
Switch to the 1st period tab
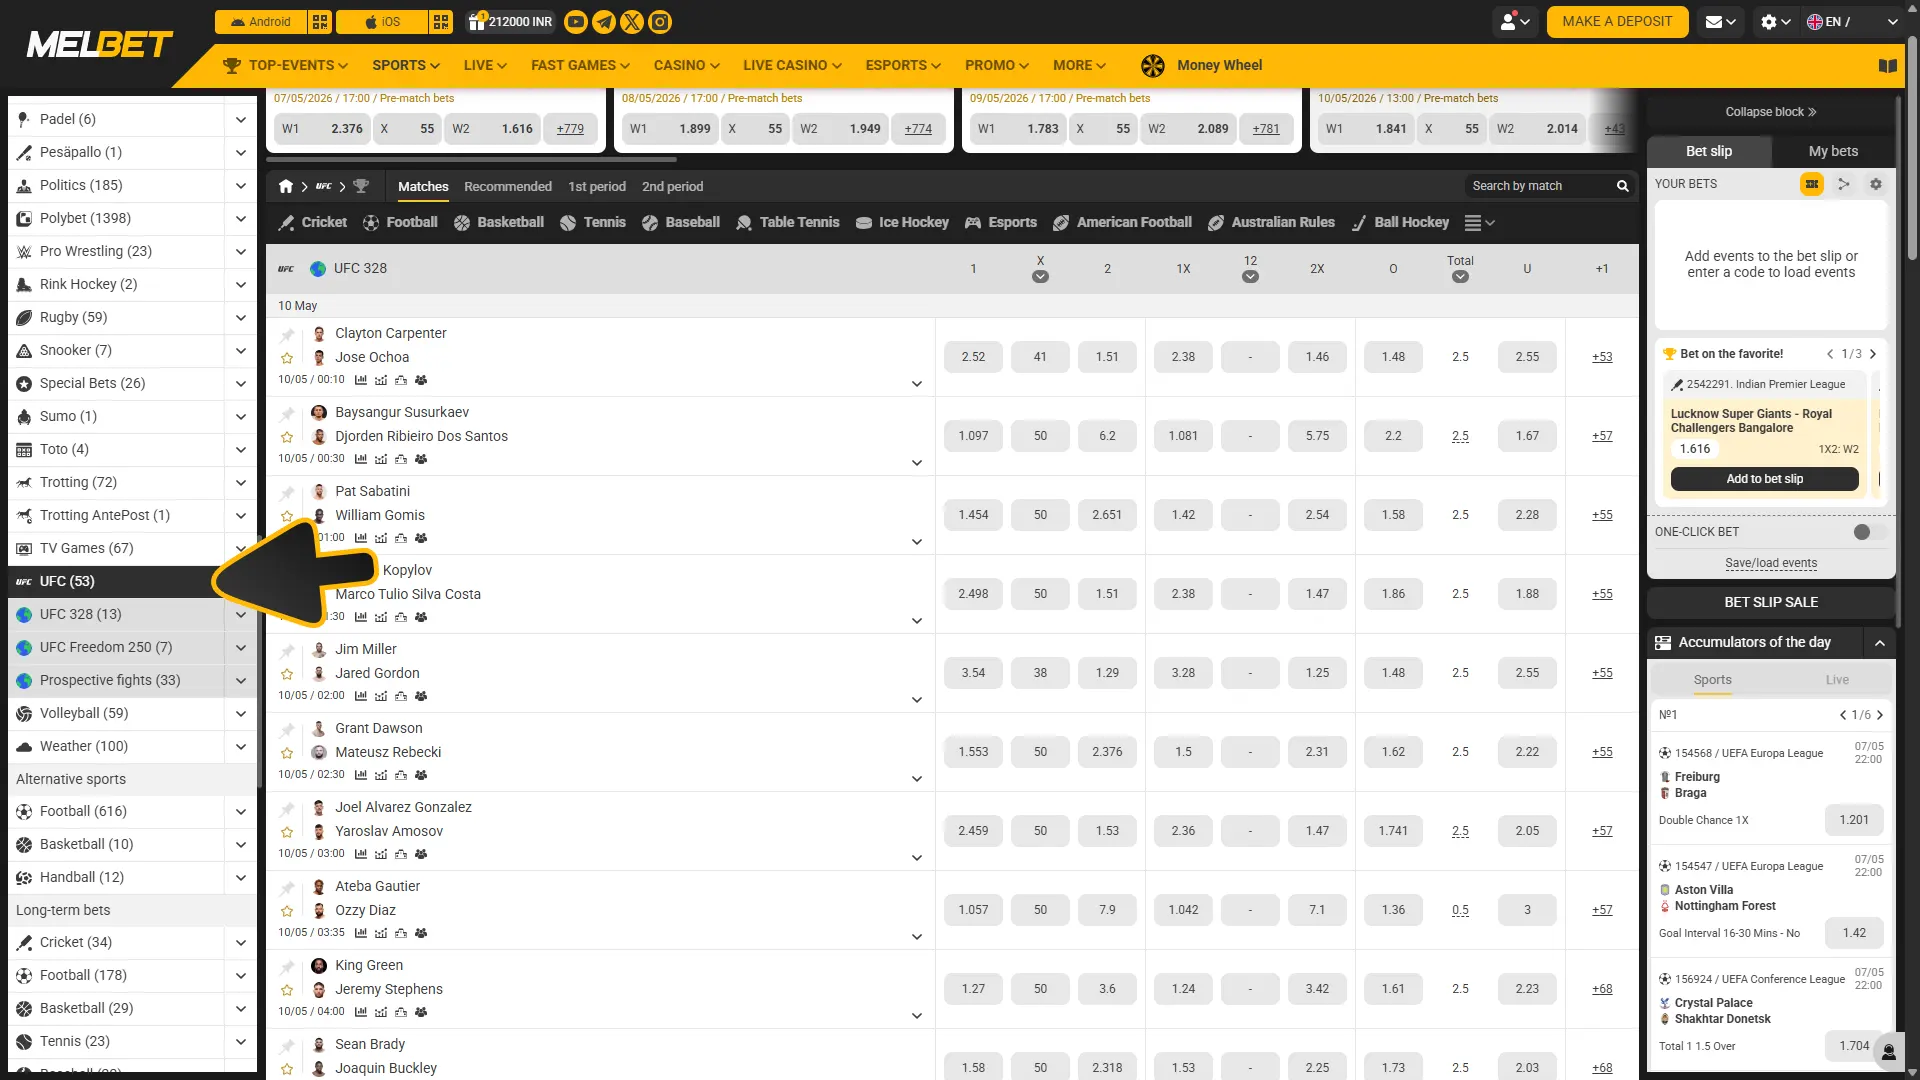[x=597, y=187]
